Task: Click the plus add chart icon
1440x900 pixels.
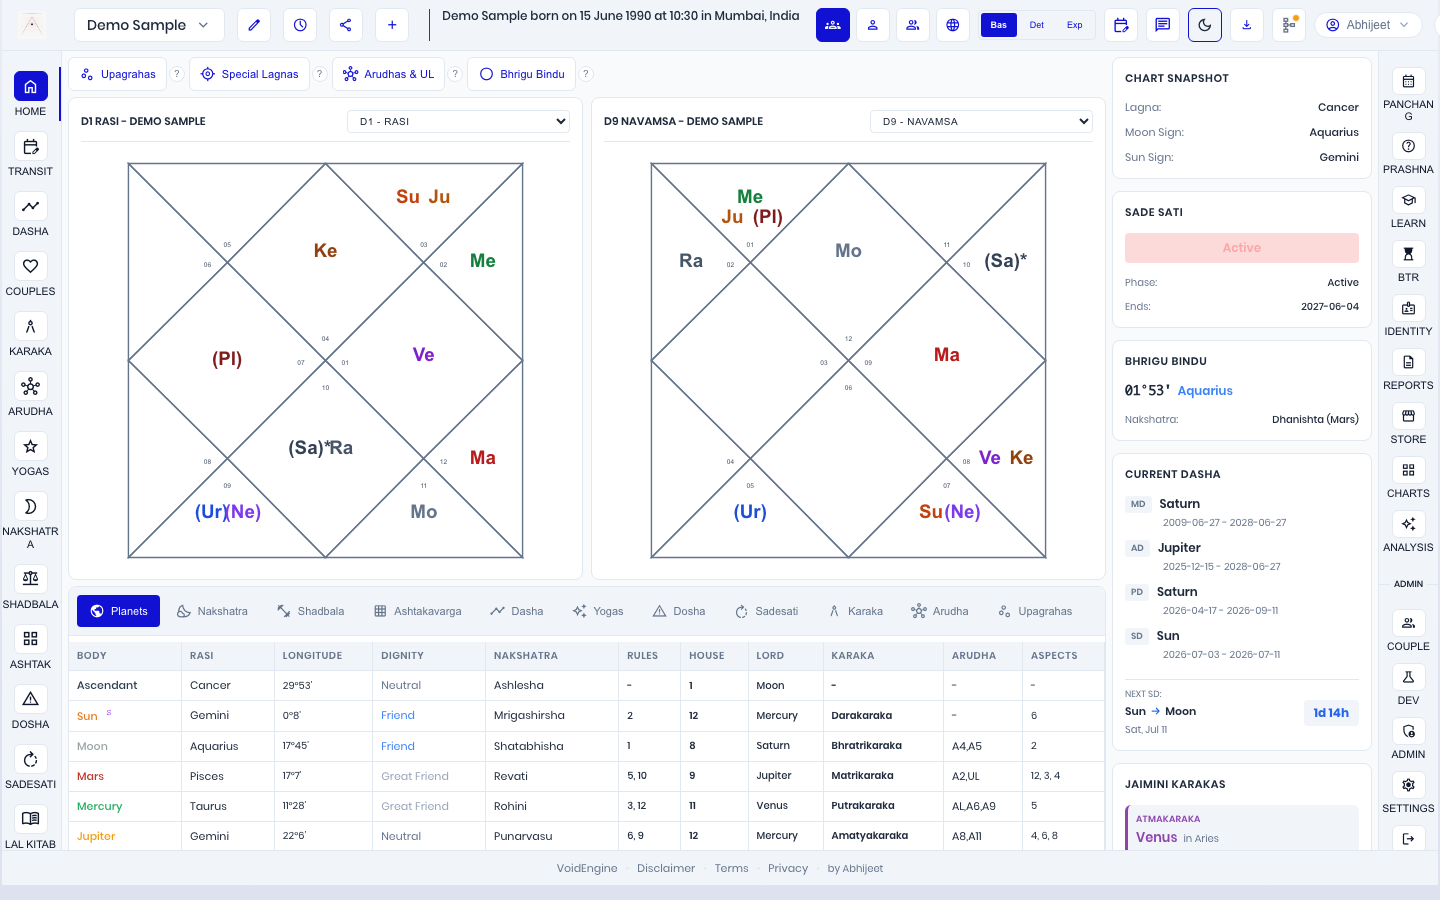Action: tap(392, 25)
